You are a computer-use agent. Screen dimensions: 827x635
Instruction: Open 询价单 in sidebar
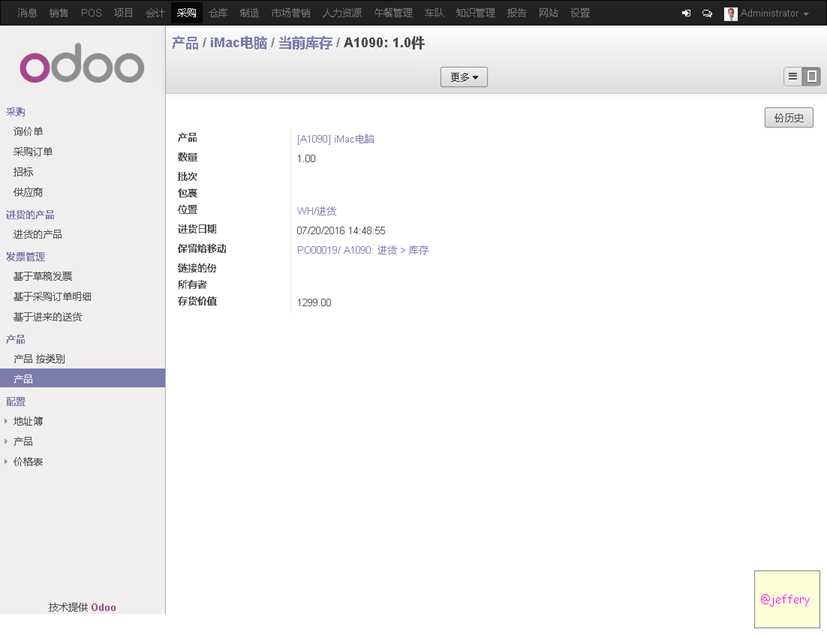click(x=28, y=131)
